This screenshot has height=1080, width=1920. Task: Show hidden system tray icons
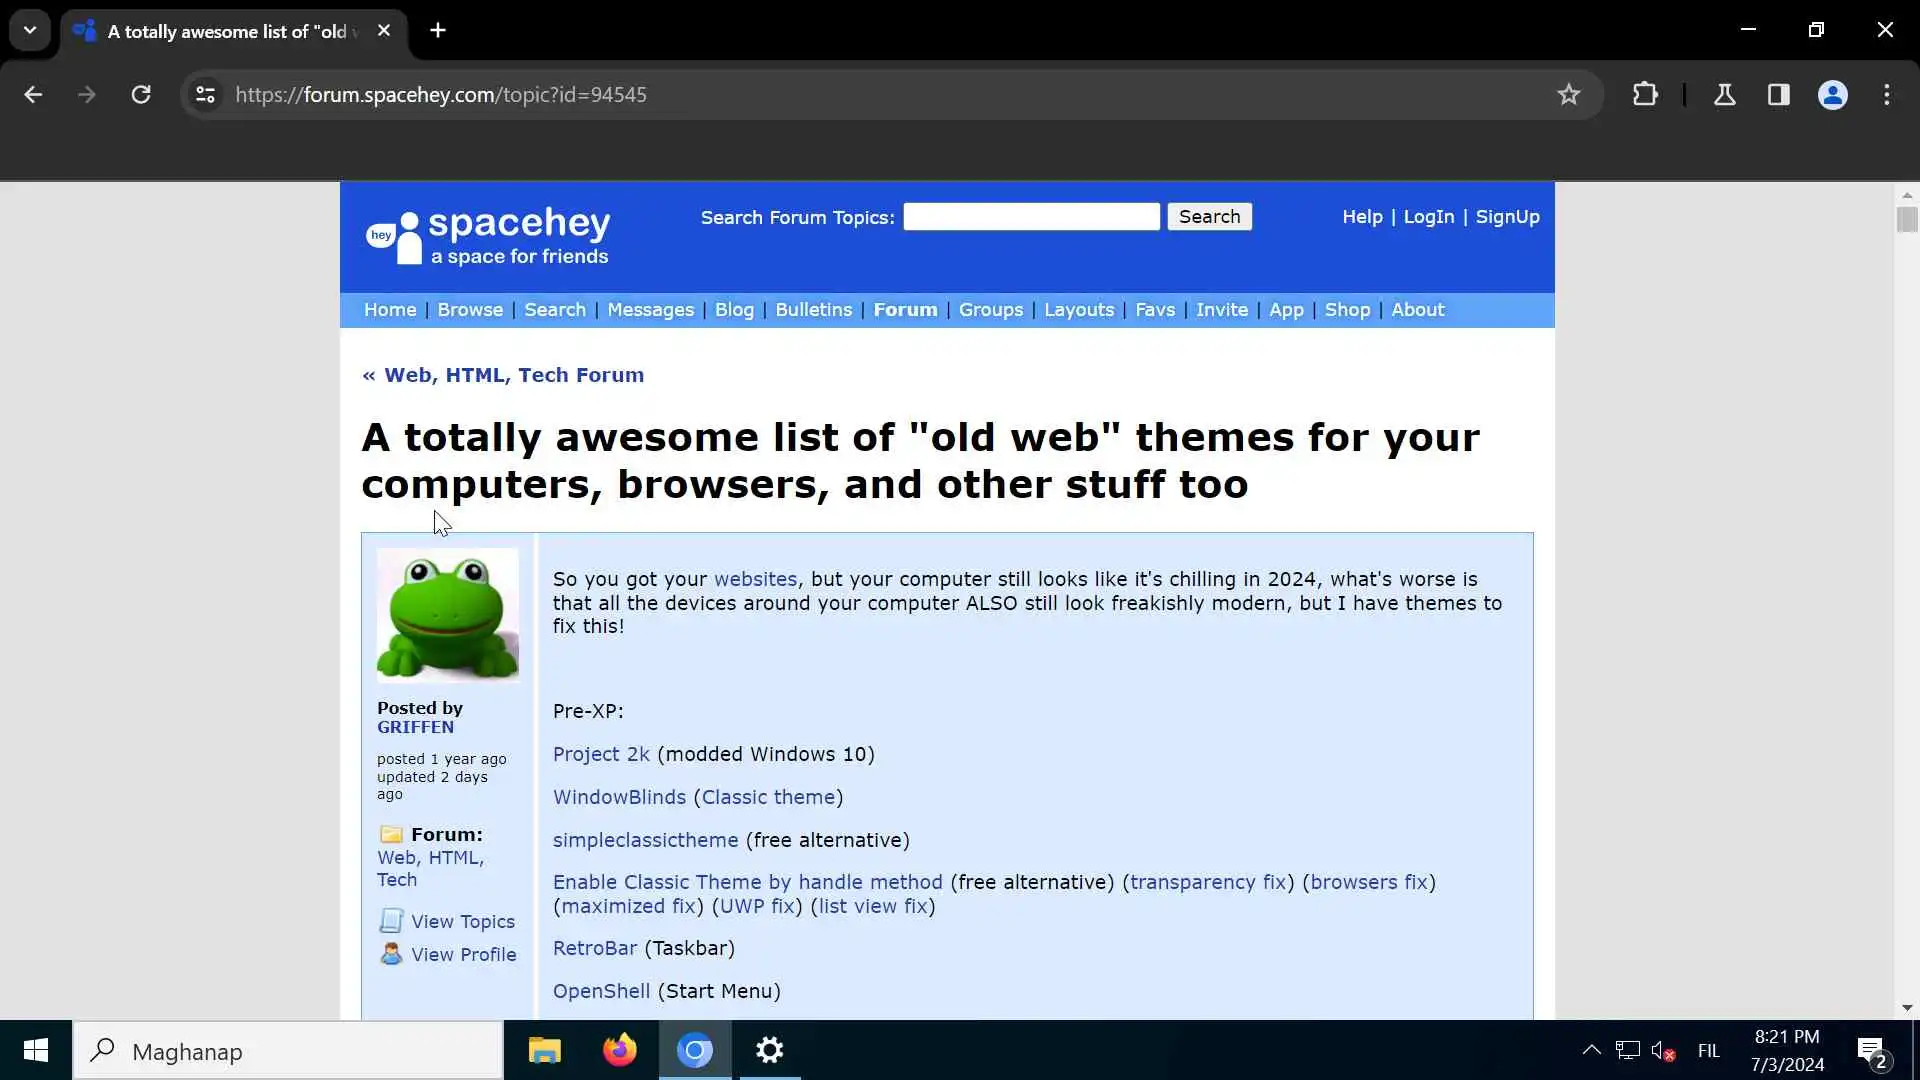[x=1590, y=1050]
